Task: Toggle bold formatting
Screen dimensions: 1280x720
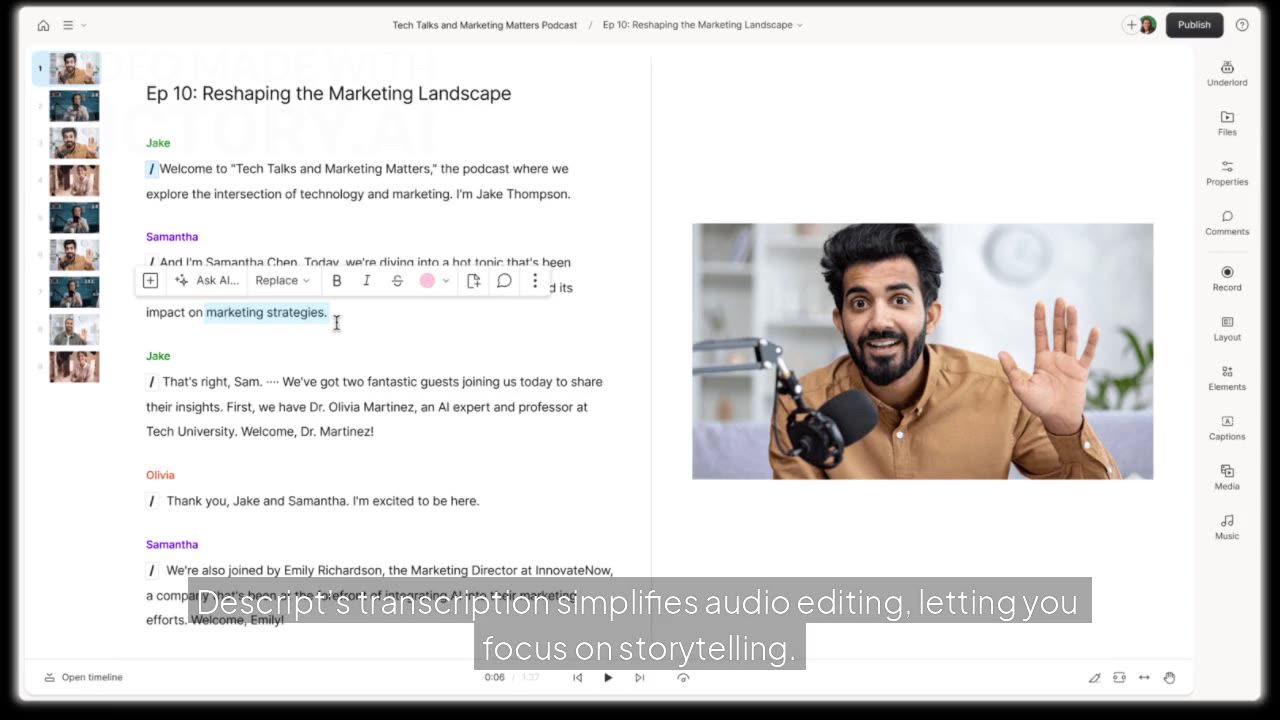Action: click(337, 281)
